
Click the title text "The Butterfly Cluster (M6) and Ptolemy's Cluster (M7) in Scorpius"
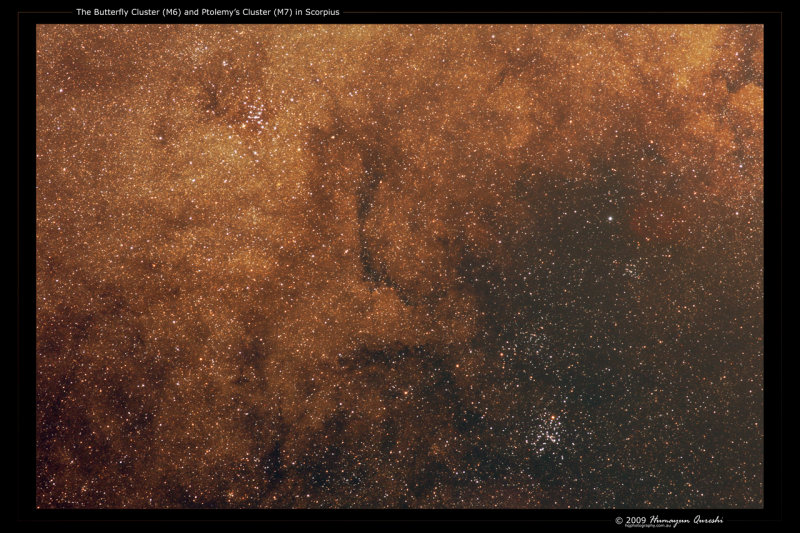(x=208, y=12)
